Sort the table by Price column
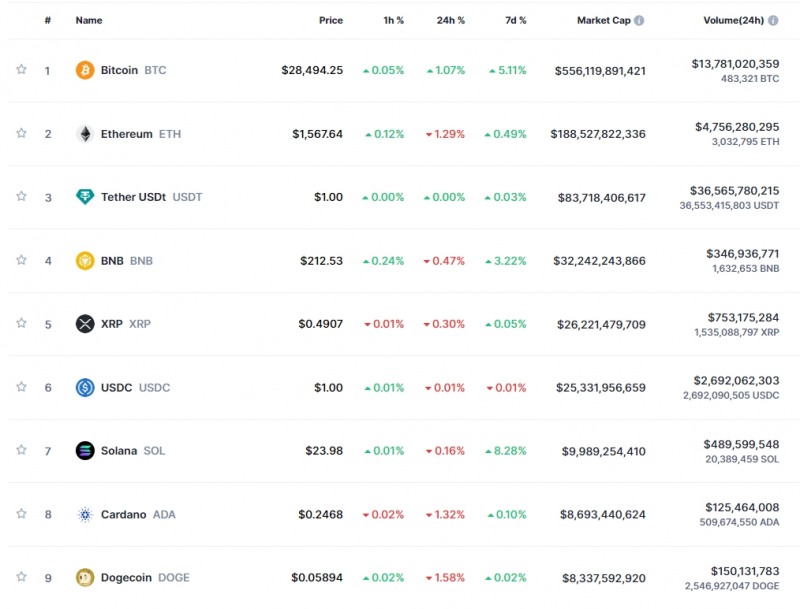800x609 pixels. (x=330, y=19)
